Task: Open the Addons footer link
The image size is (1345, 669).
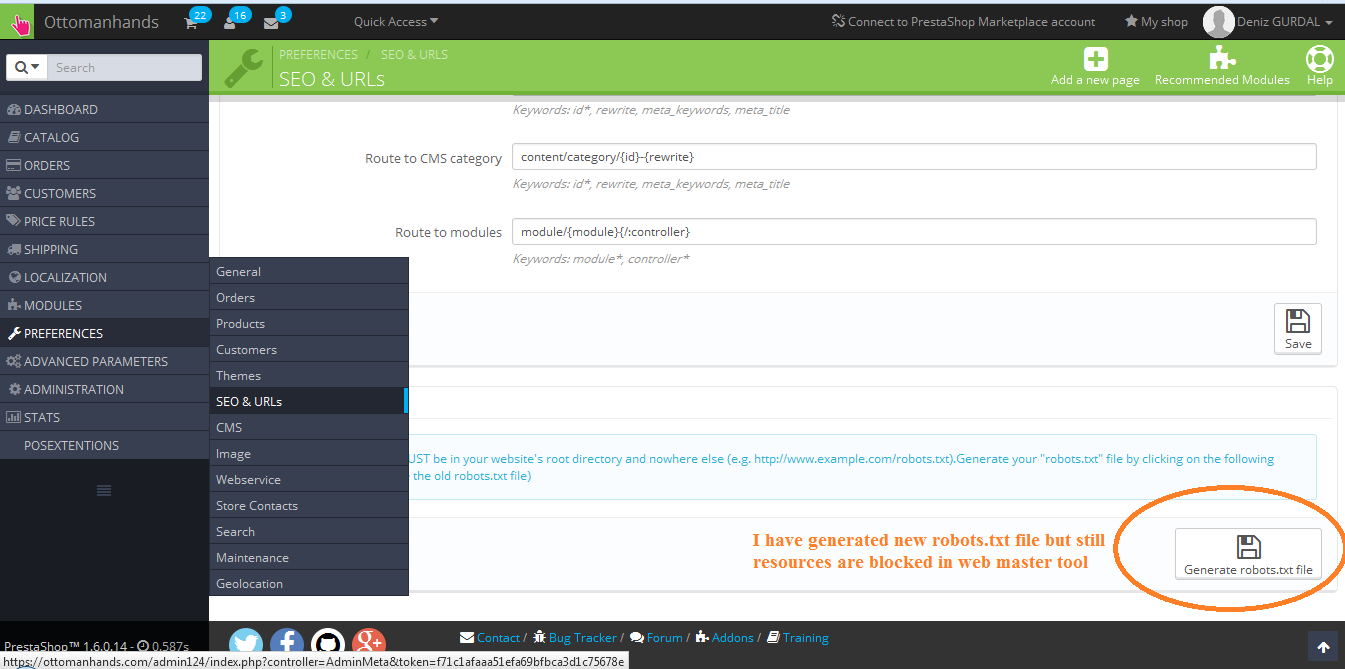Action: (725, 638)
